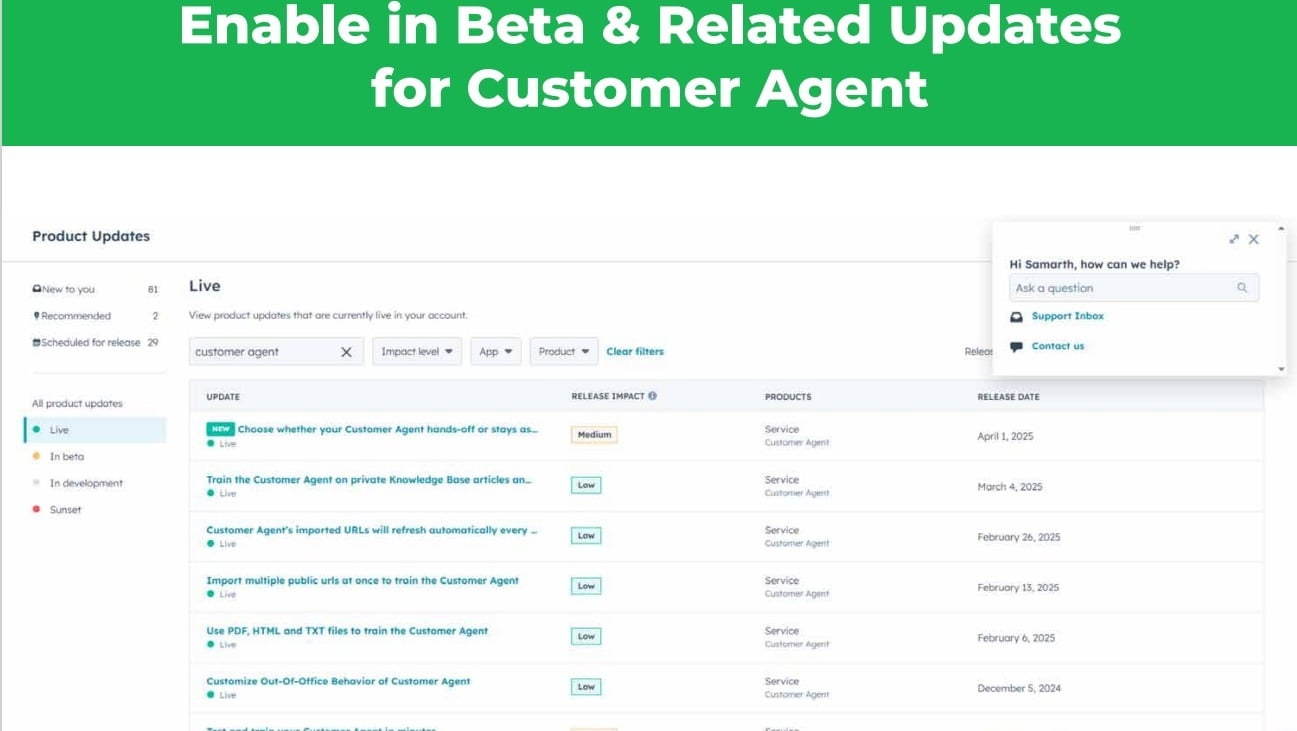Screen dimensions: 1297x731
Task: Click the drag handle atop the help widget
Action: coord(1134,228)
